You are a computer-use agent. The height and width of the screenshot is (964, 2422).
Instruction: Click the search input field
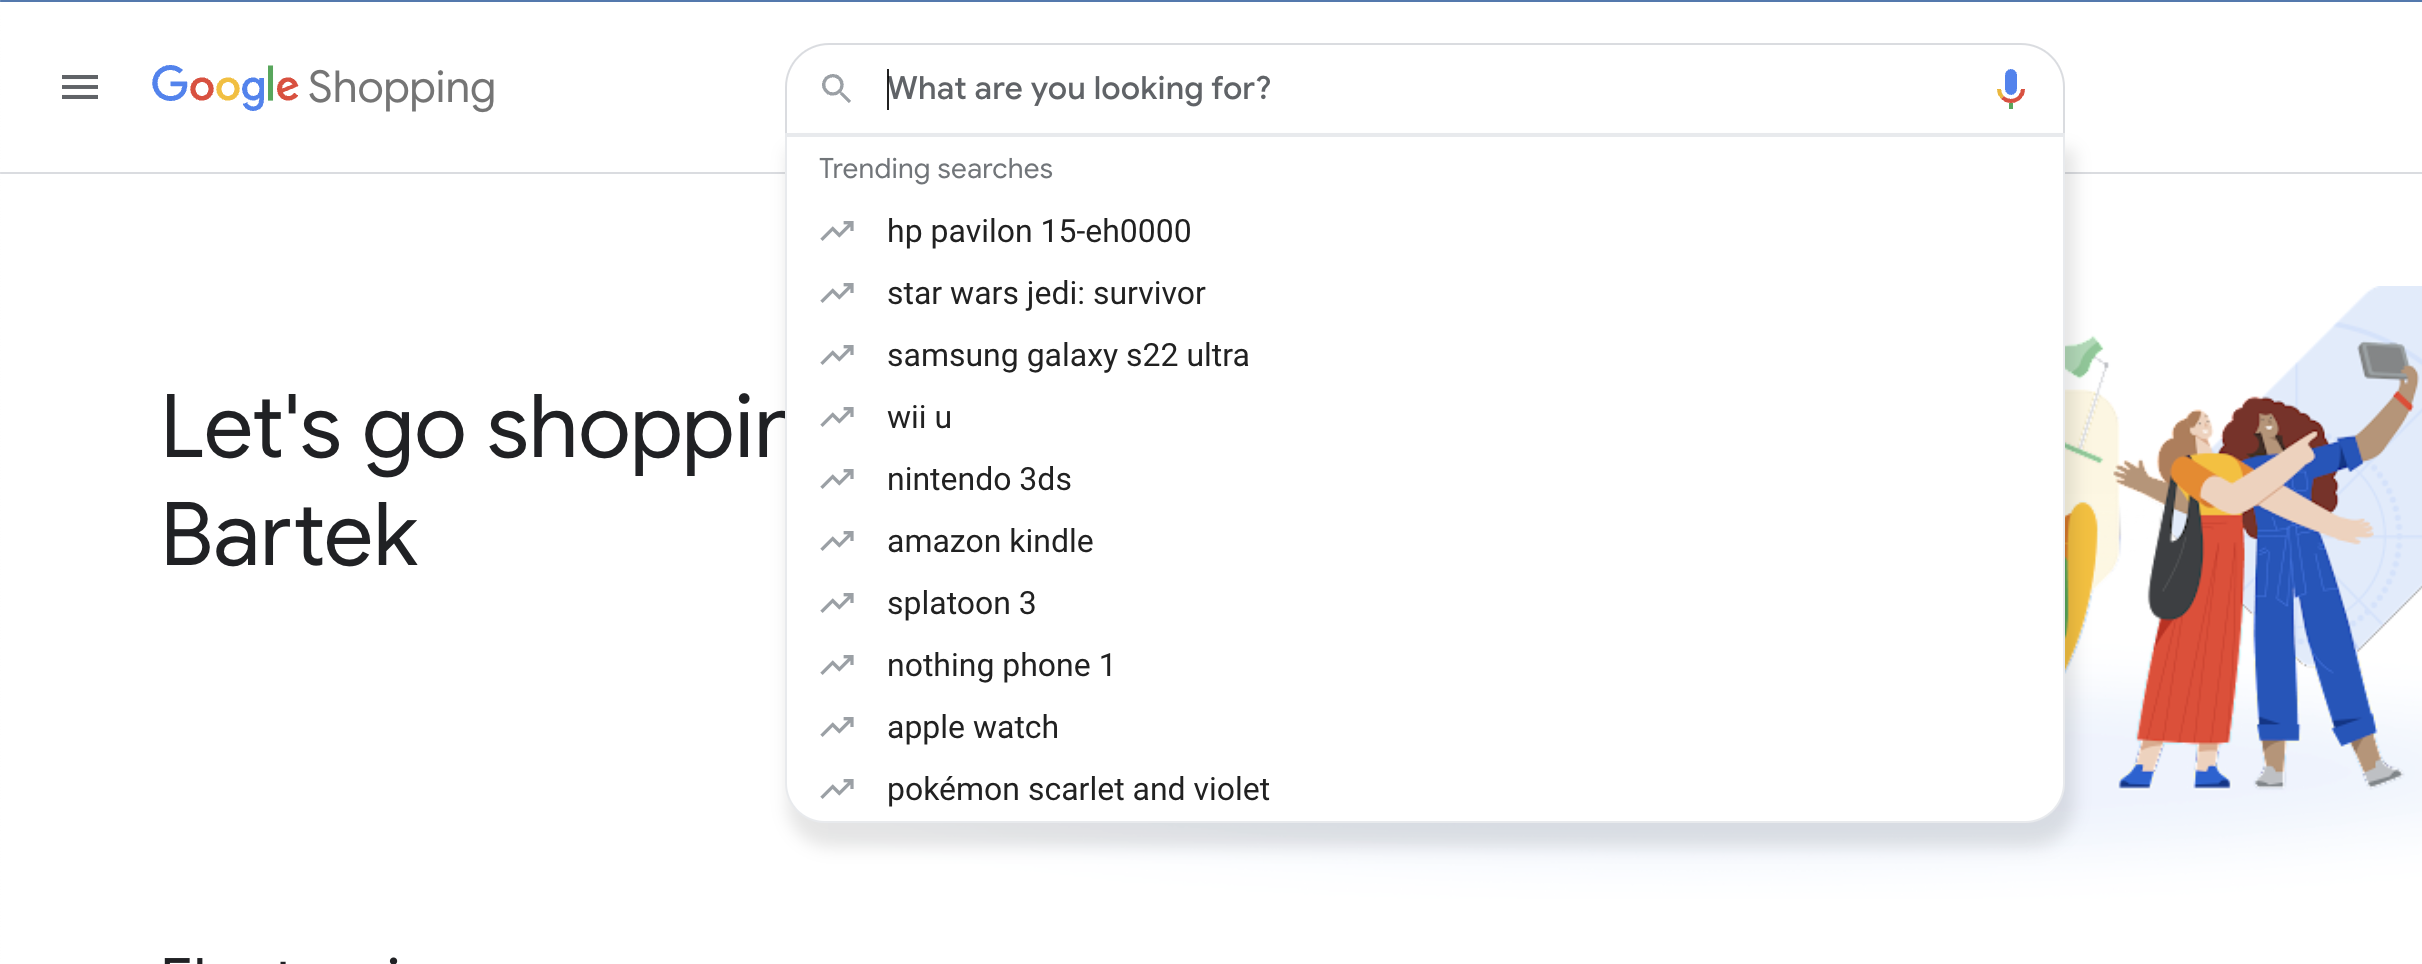[x=1300, y=88]
